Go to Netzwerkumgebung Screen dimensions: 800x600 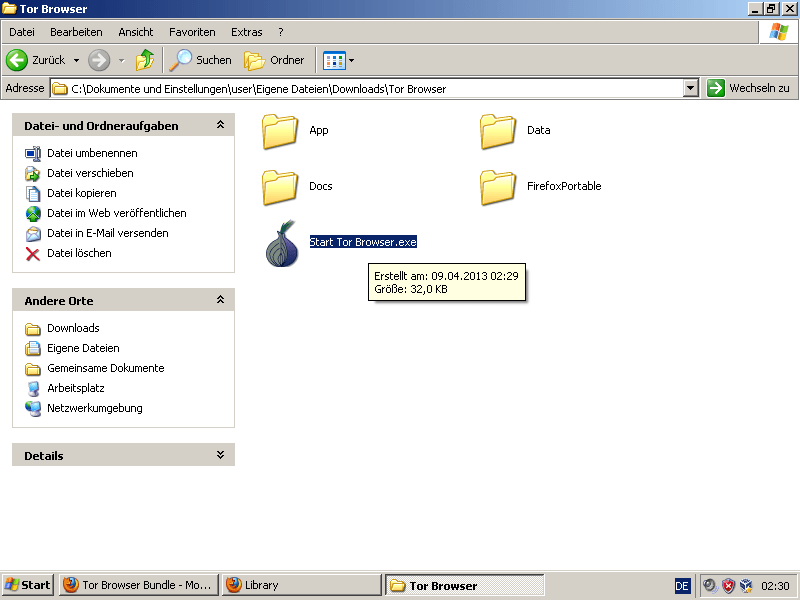[94, 408]
